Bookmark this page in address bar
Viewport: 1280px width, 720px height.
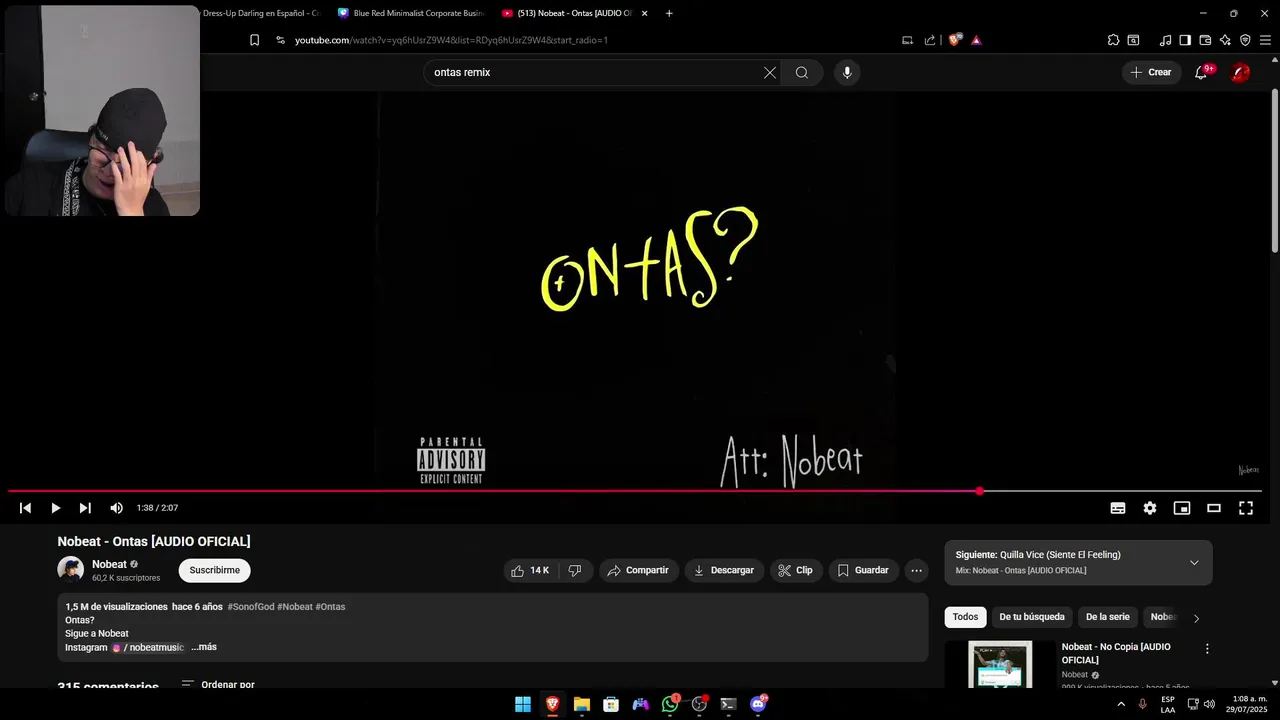coord(254,40)
